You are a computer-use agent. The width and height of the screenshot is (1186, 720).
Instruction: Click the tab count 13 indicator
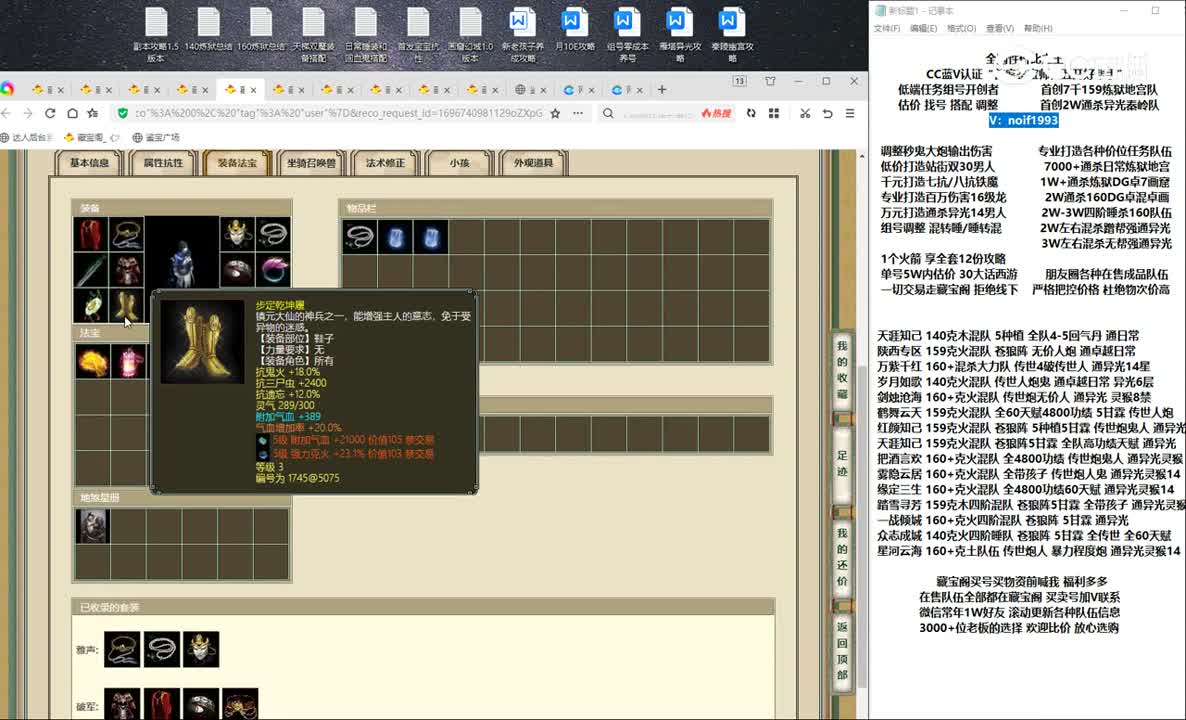pos(740,81)
